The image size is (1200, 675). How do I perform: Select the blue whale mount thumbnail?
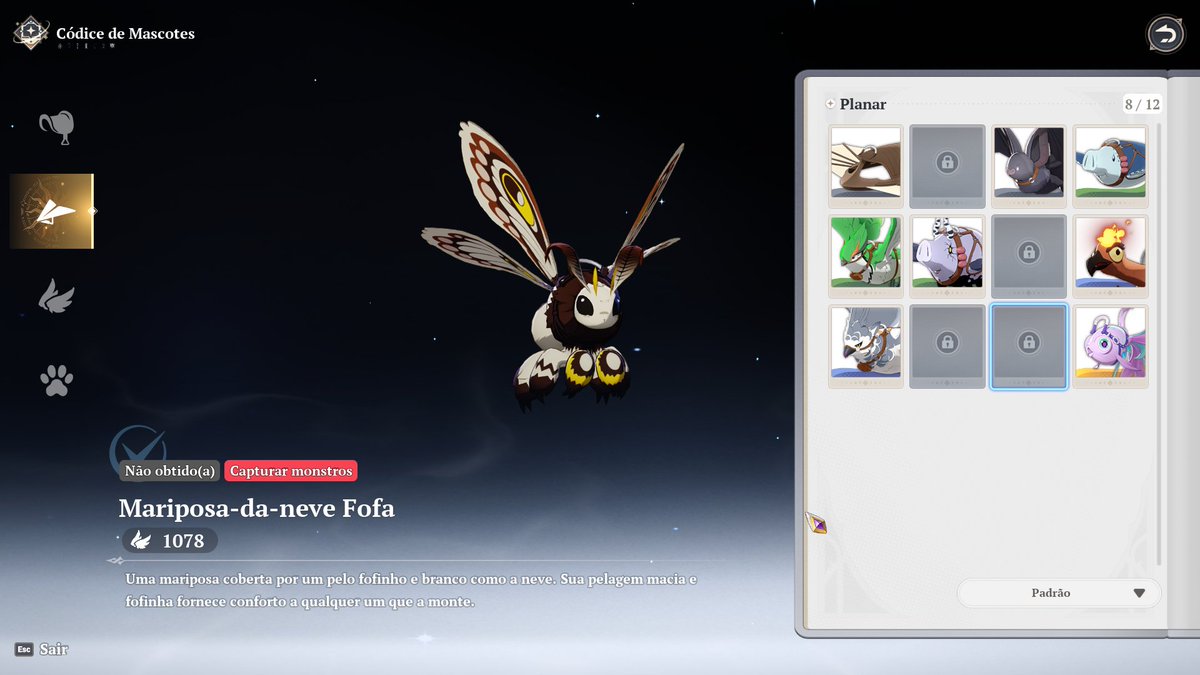(1110, 166)
